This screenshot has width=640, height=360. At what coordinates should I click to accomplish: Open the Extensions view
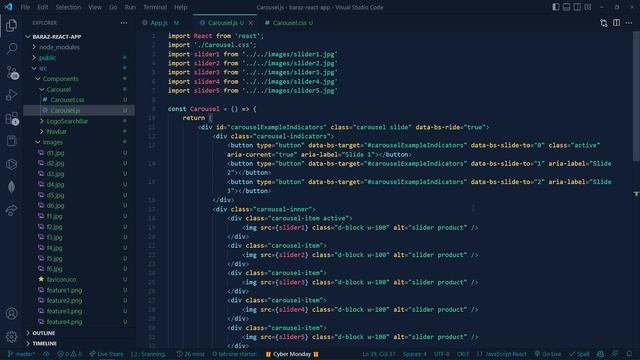point(11,118)
